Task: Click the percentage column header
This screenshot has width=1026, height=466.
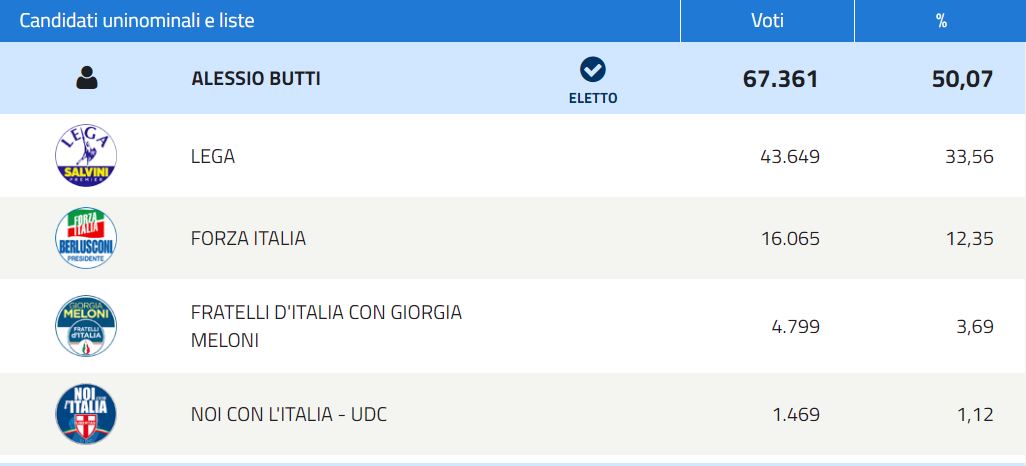Action: [941, 21]
